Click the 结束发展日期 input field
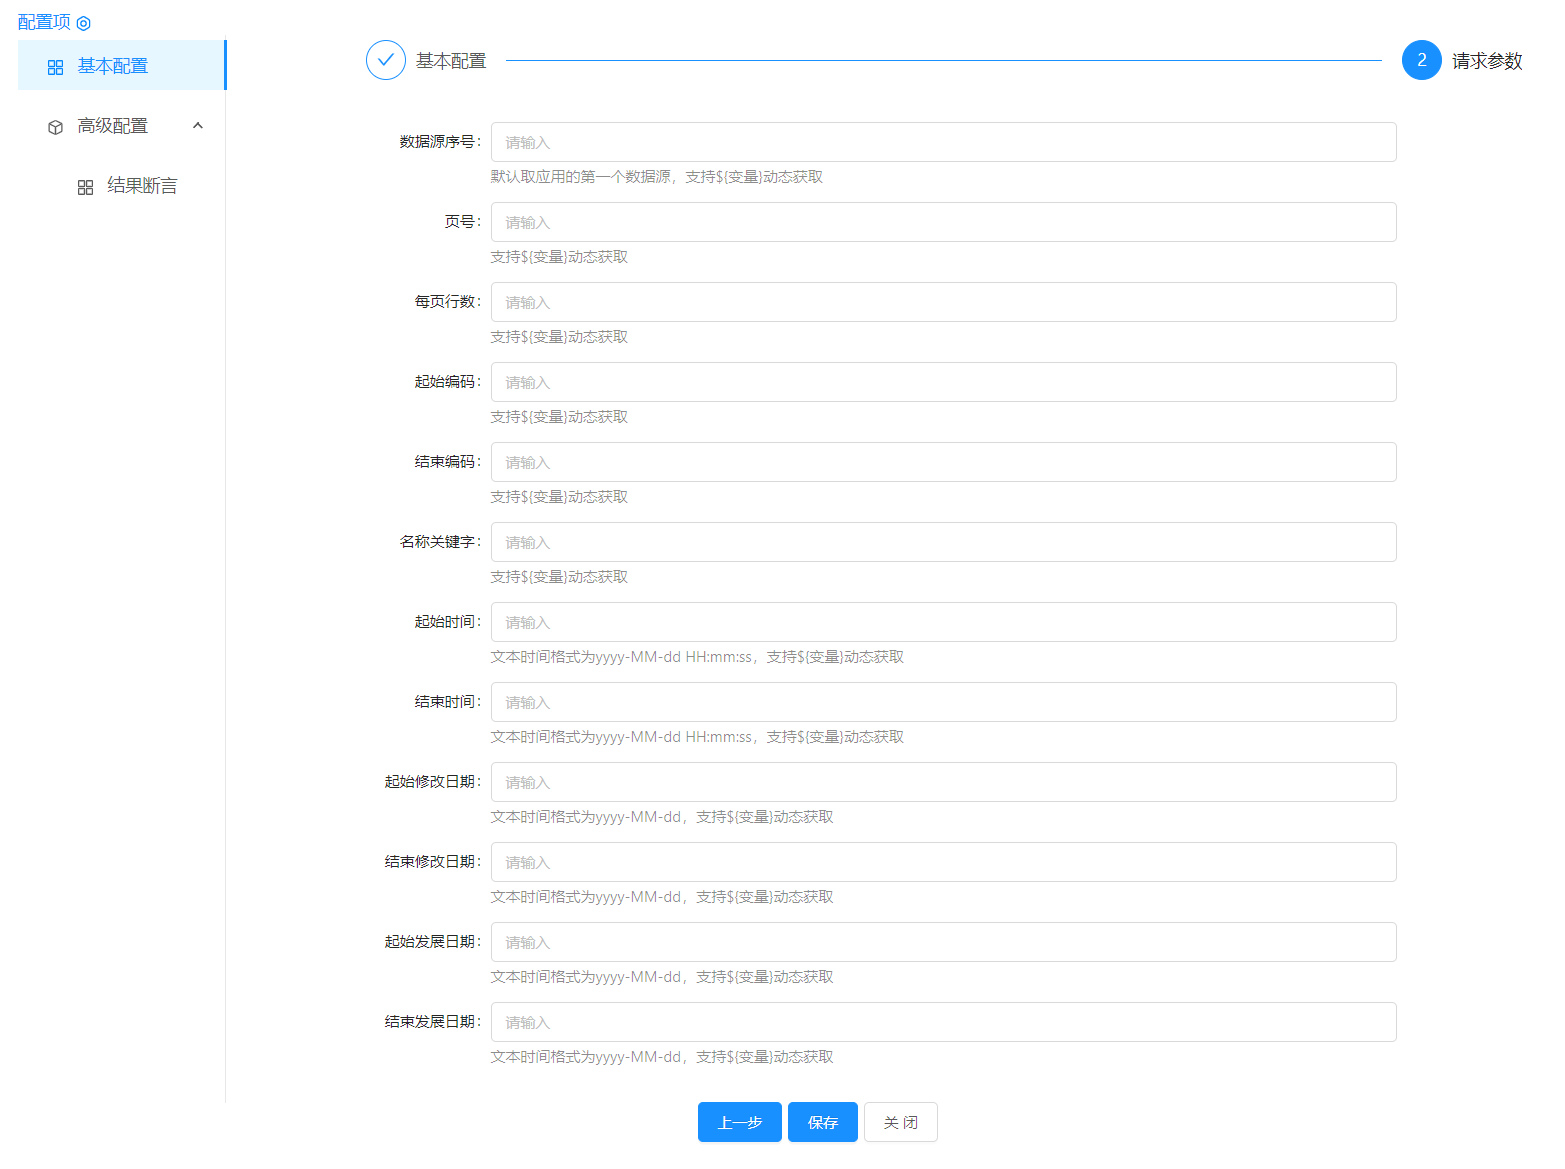 click(943, 1022)
